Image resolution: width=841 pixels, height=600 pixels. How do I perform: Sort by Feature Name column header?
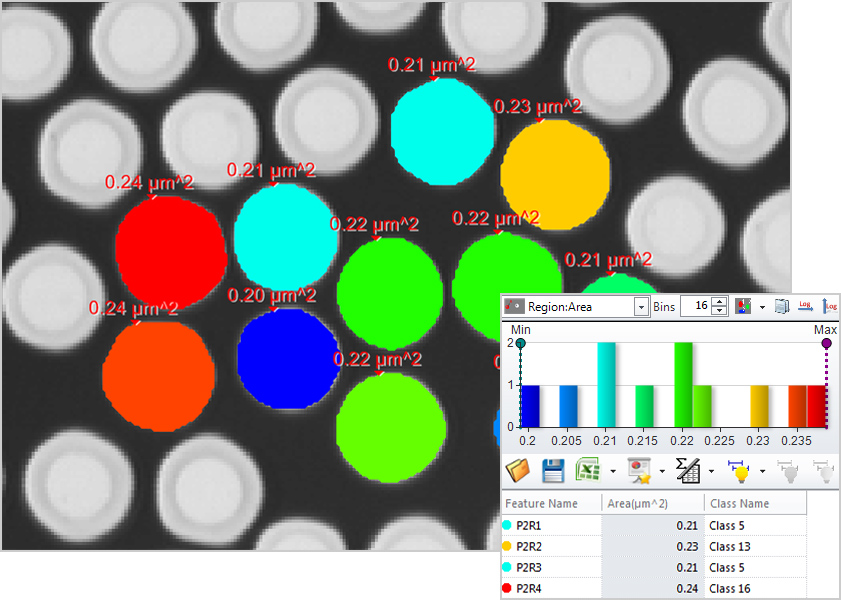(550, 504)
